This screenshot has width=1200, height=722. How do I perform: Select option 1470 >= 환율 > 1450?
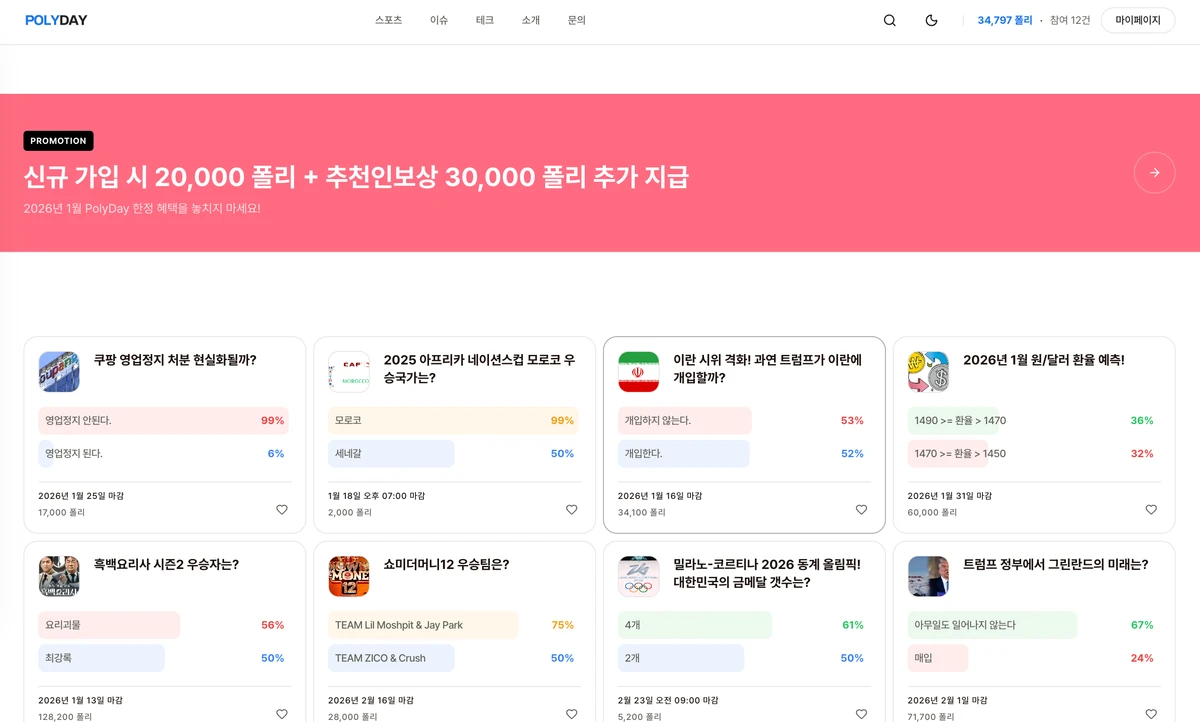[1034, 454]
